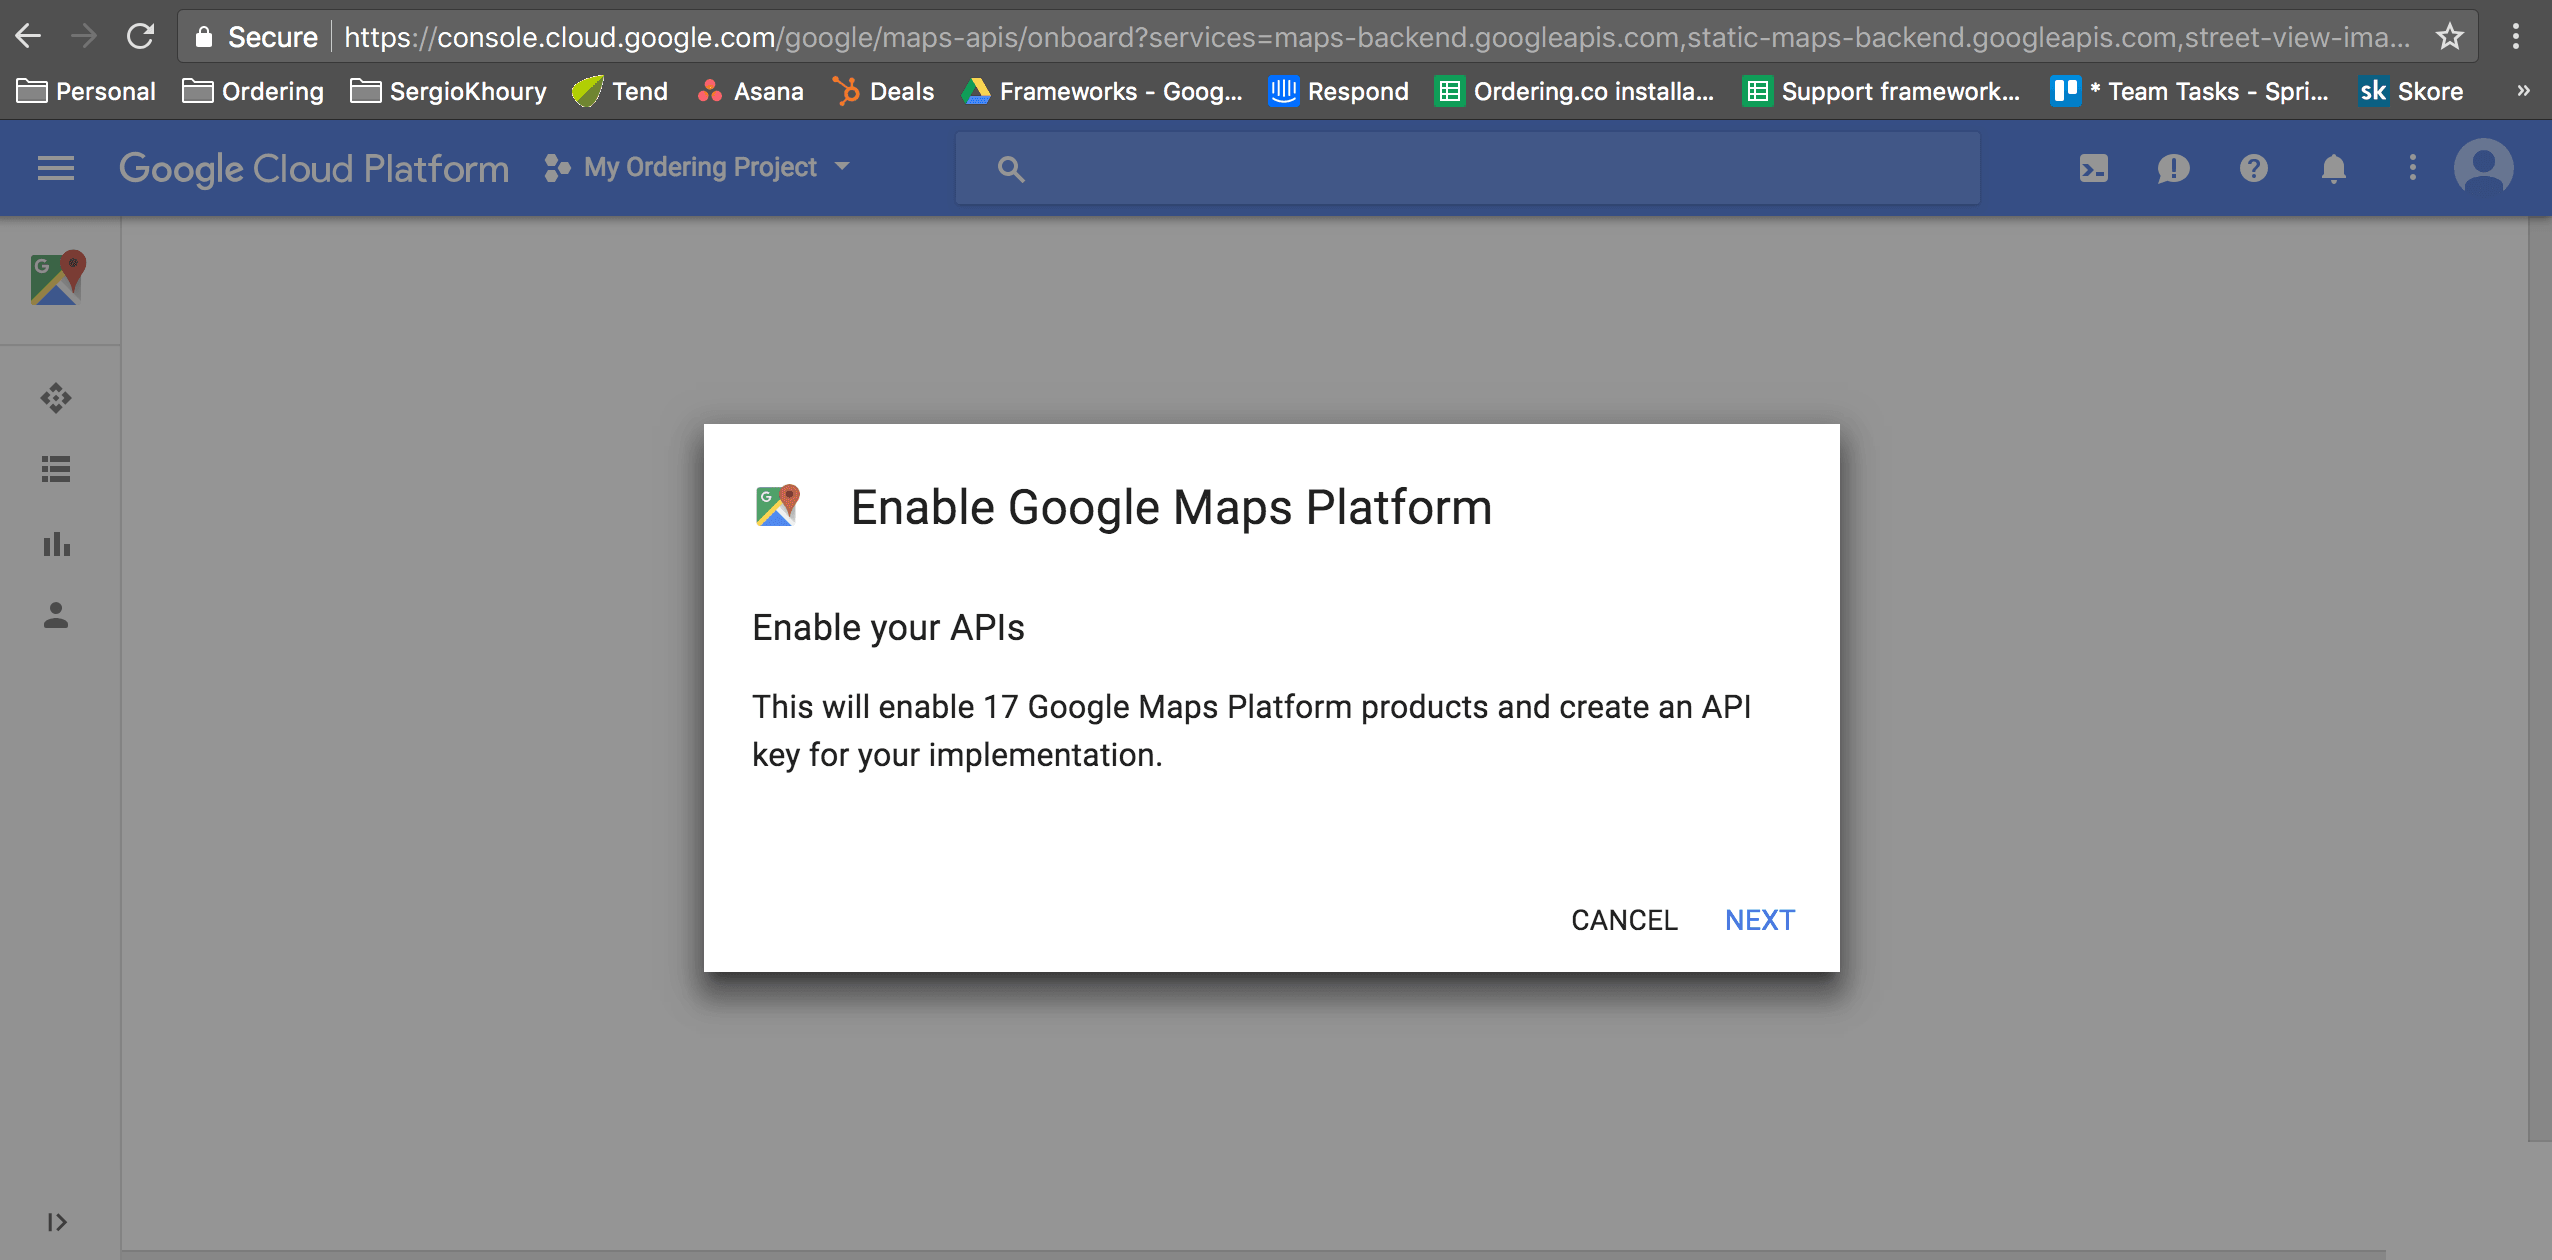The image size is (2552, 1260).
Task: Show hidden bookmarks with the chevron
Action: tap(2523, 91)
